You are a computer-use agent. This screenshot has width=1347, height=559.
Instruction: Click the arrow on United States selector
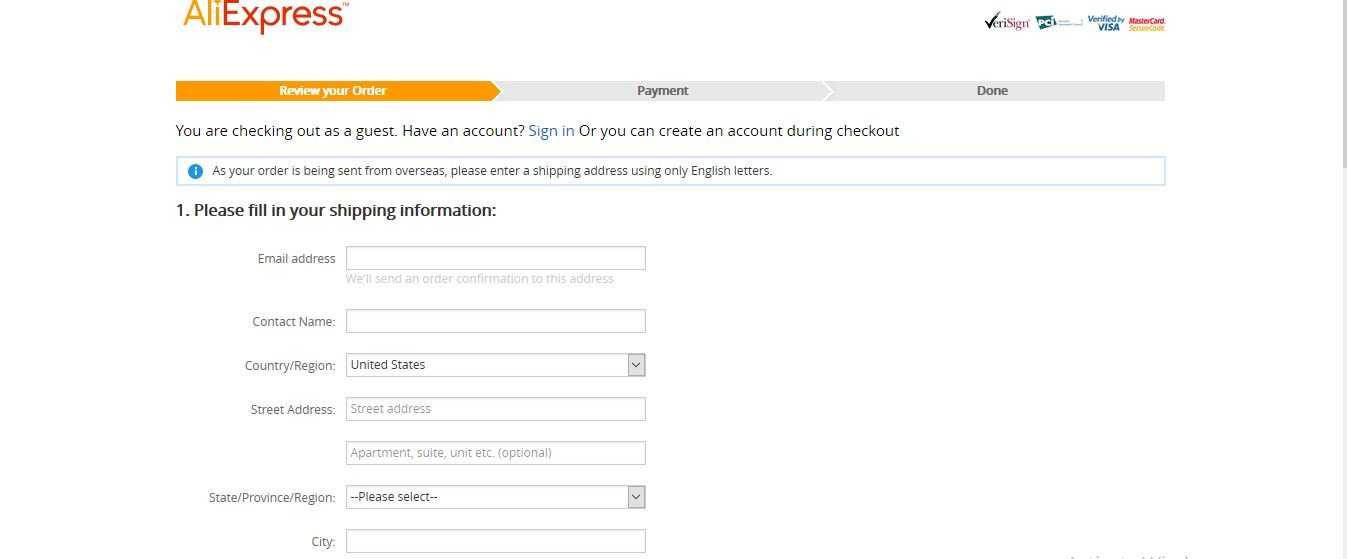point(636,365)
